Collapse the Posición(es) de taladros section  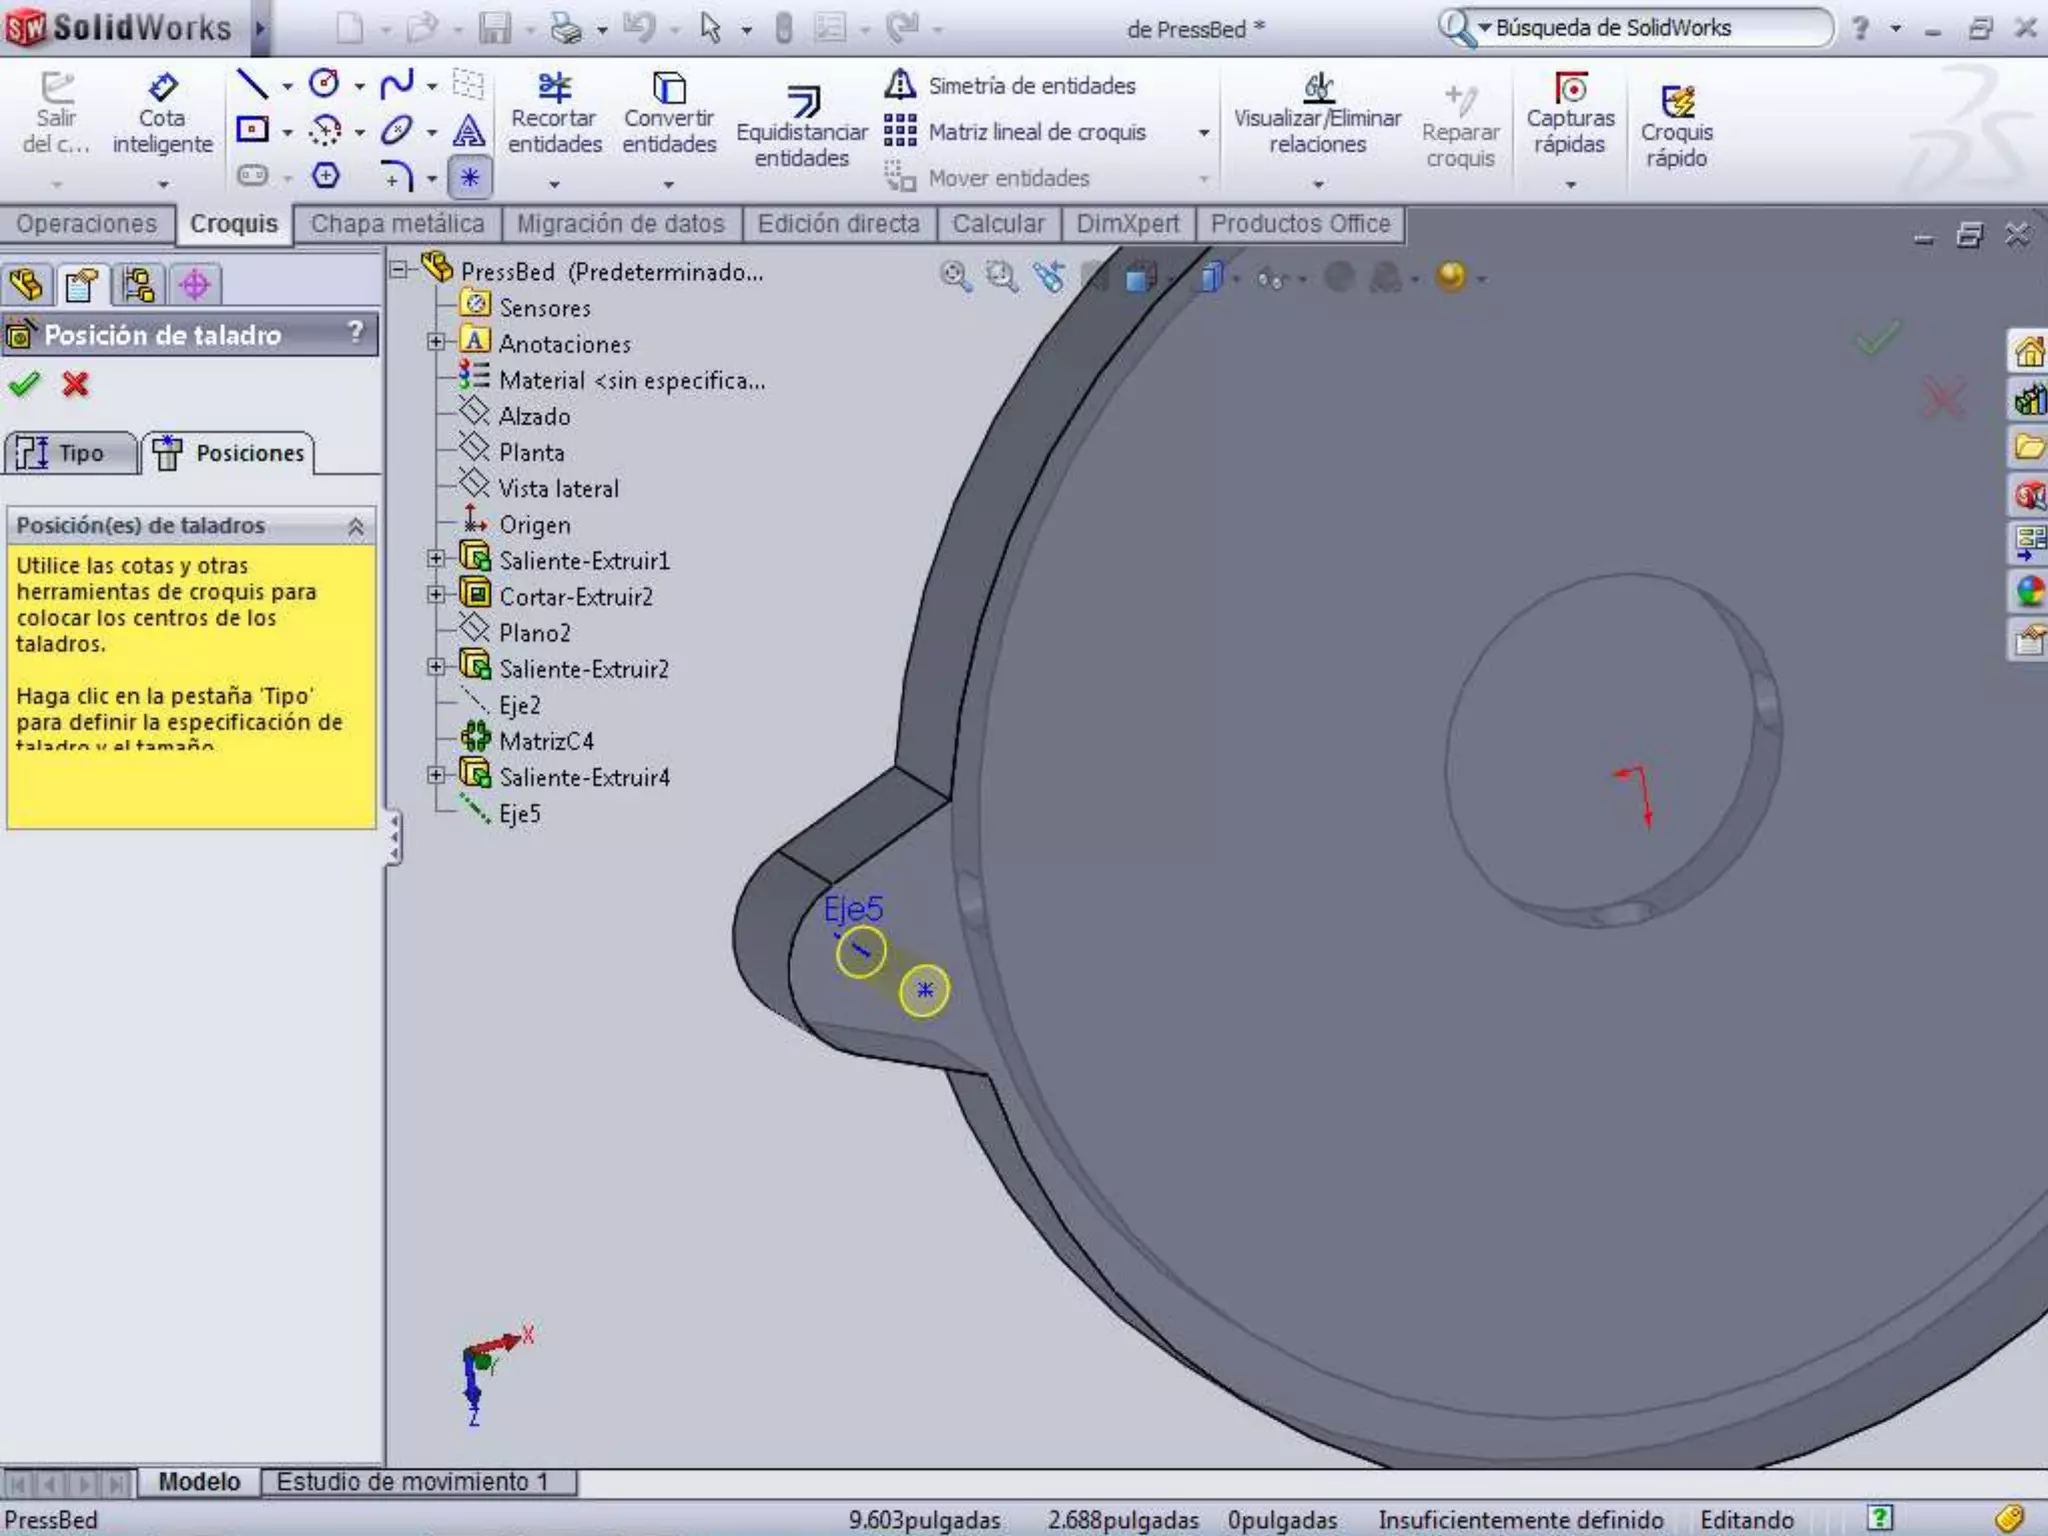click(355, 526)
